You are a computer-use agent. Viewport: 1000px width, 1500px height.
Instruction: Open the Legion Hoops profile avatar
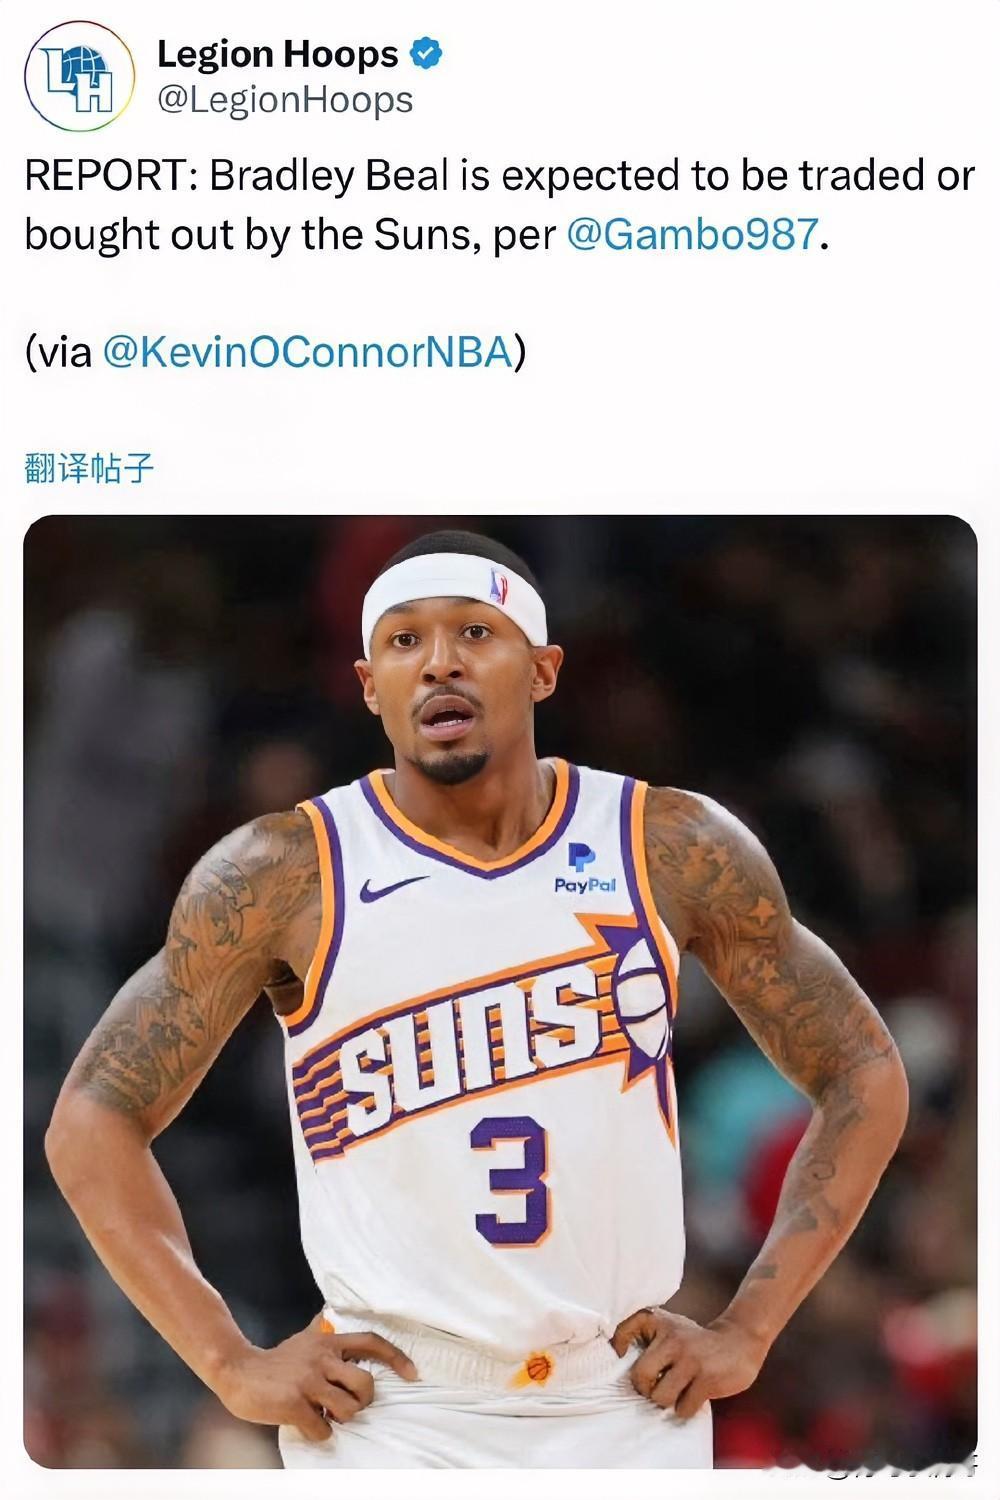(79, 77)
